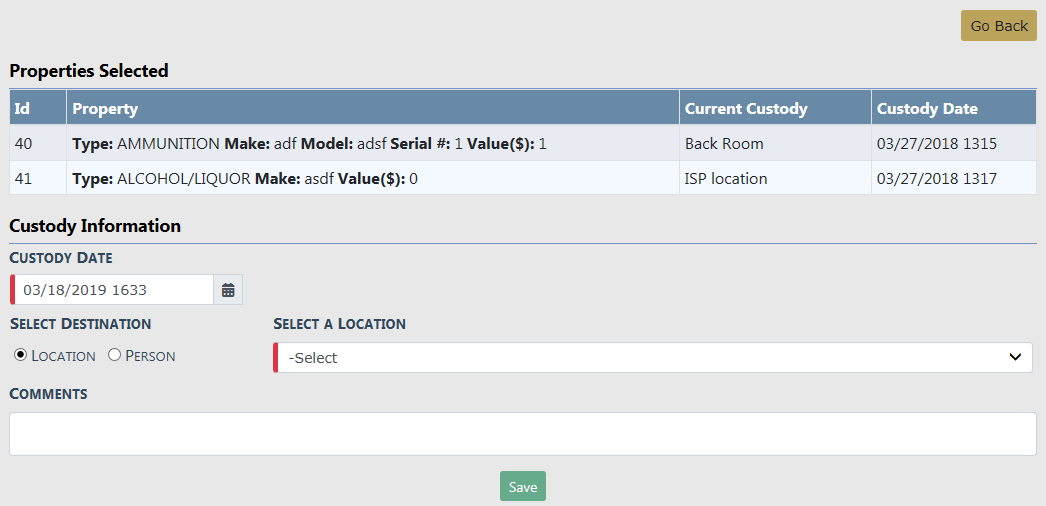The width and height of the screenshot is (1046, 506).
Task: Save the custody information
Action: click(522, 487)
